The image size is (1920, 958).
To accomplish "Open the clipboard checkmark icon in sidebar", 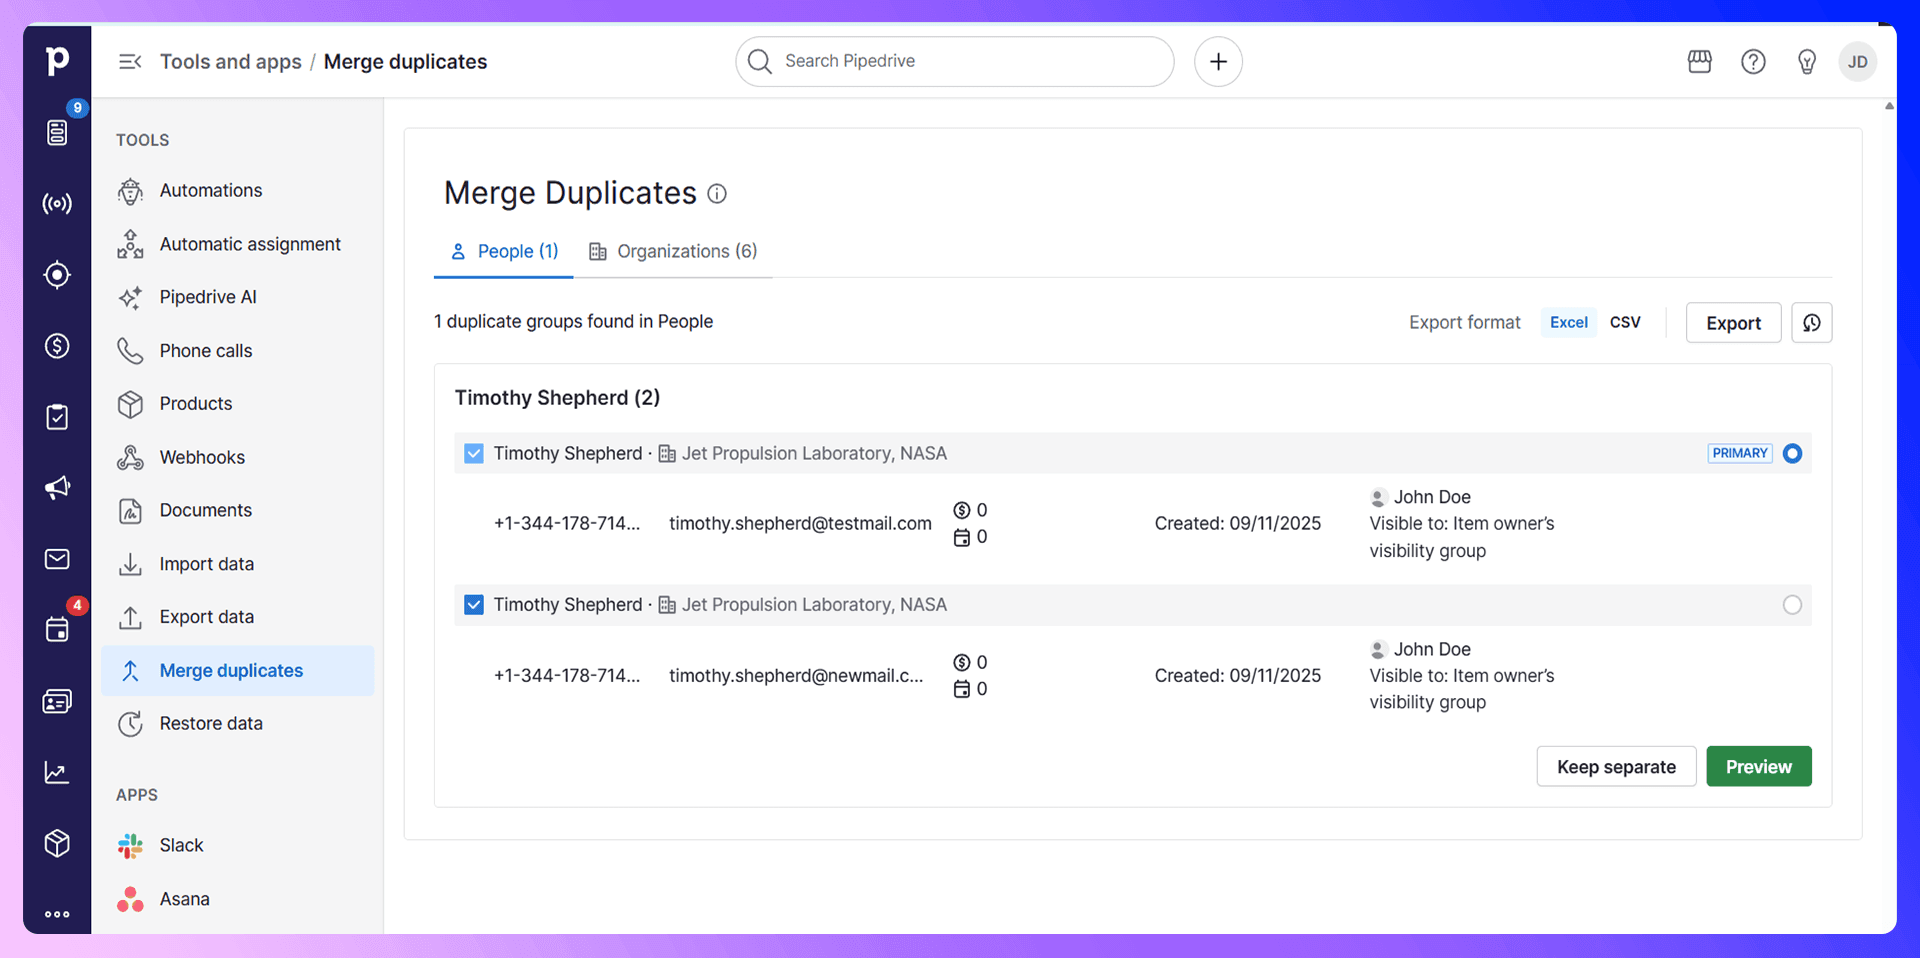I will pos(57,417).
